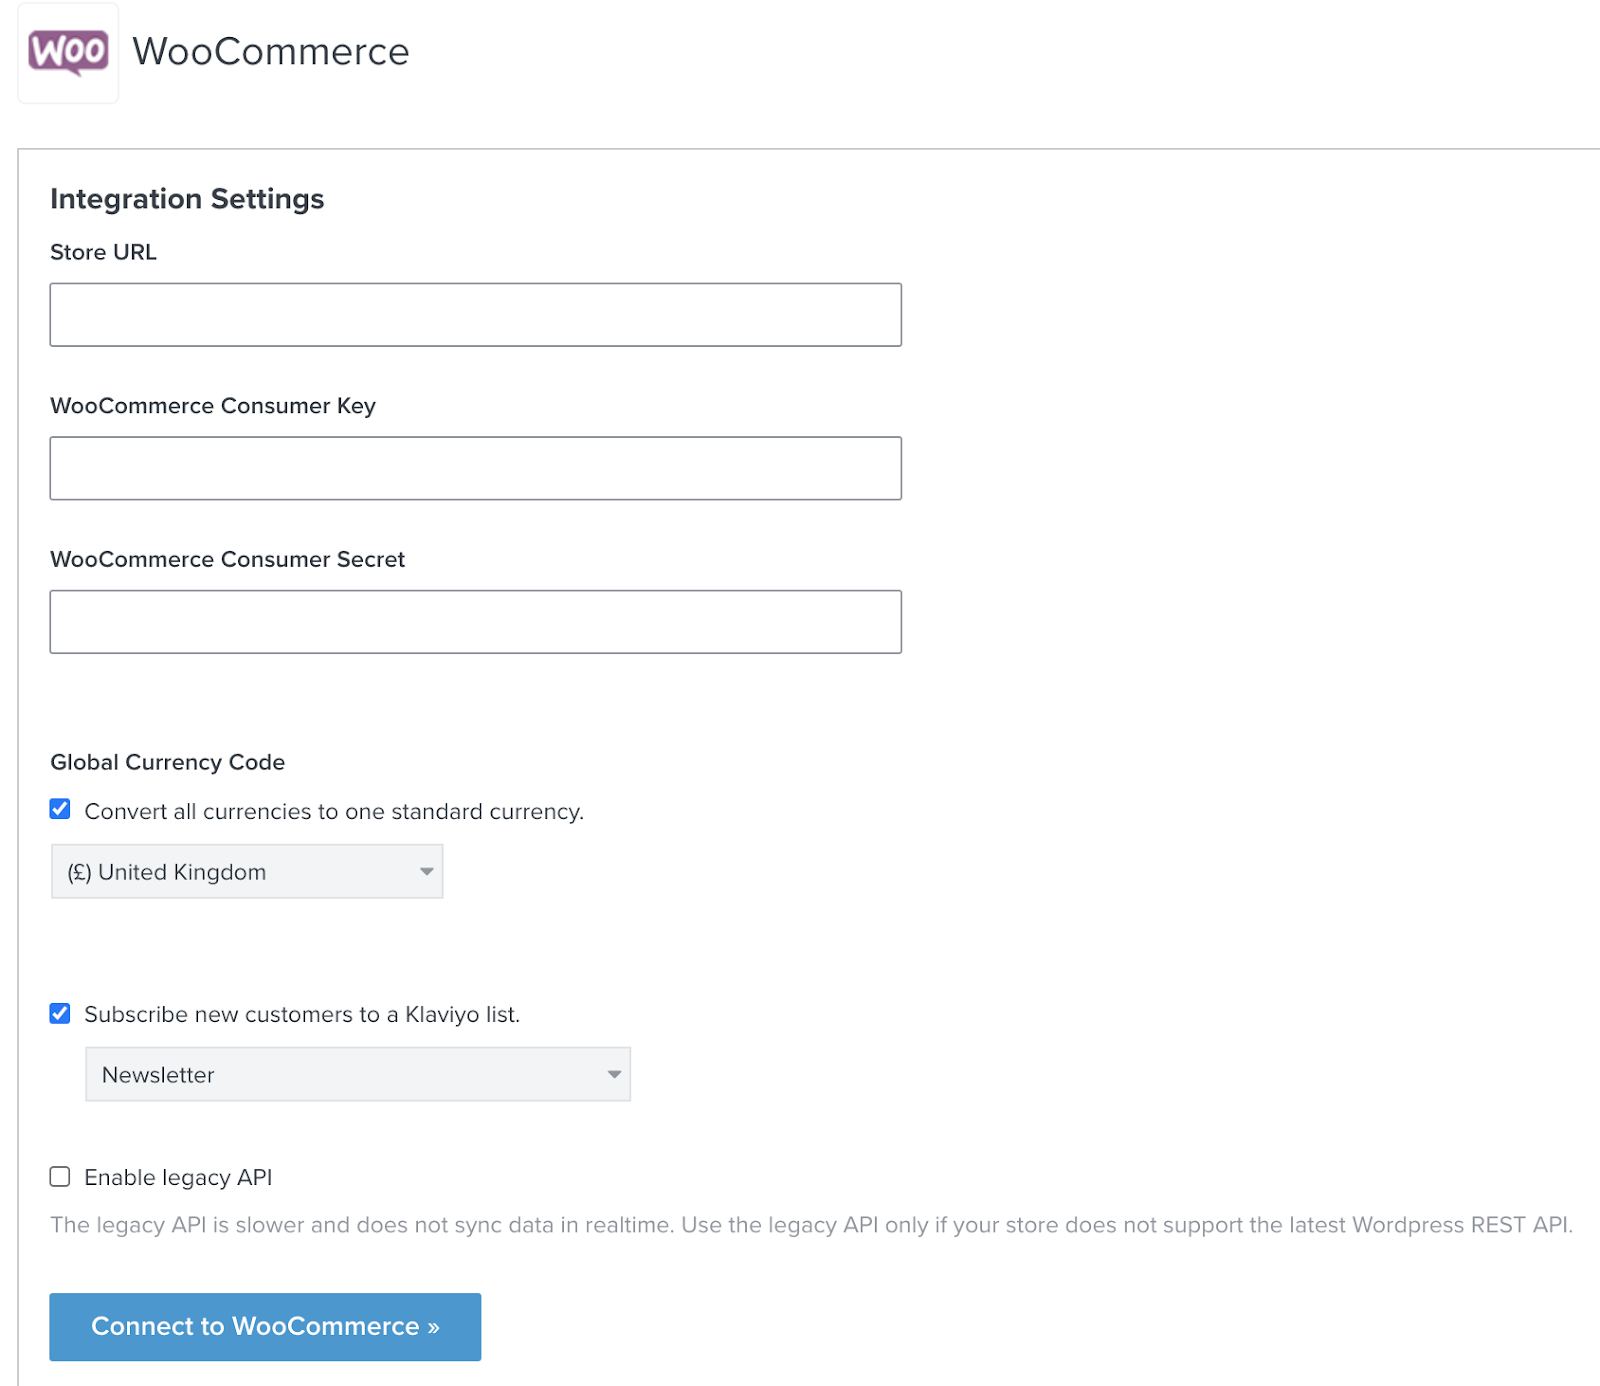Click the 'Subscribe new customers' label text

coord(302,1014)
